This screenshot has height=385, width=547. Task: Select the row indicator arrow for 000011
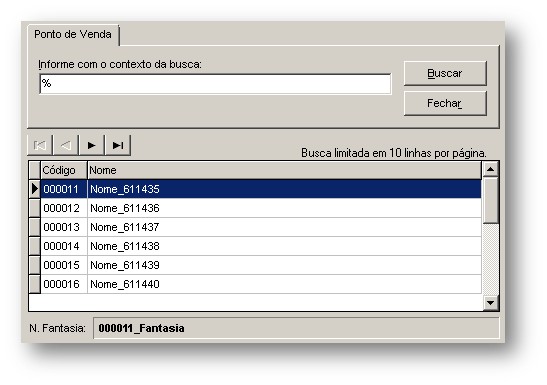point(35,189)
